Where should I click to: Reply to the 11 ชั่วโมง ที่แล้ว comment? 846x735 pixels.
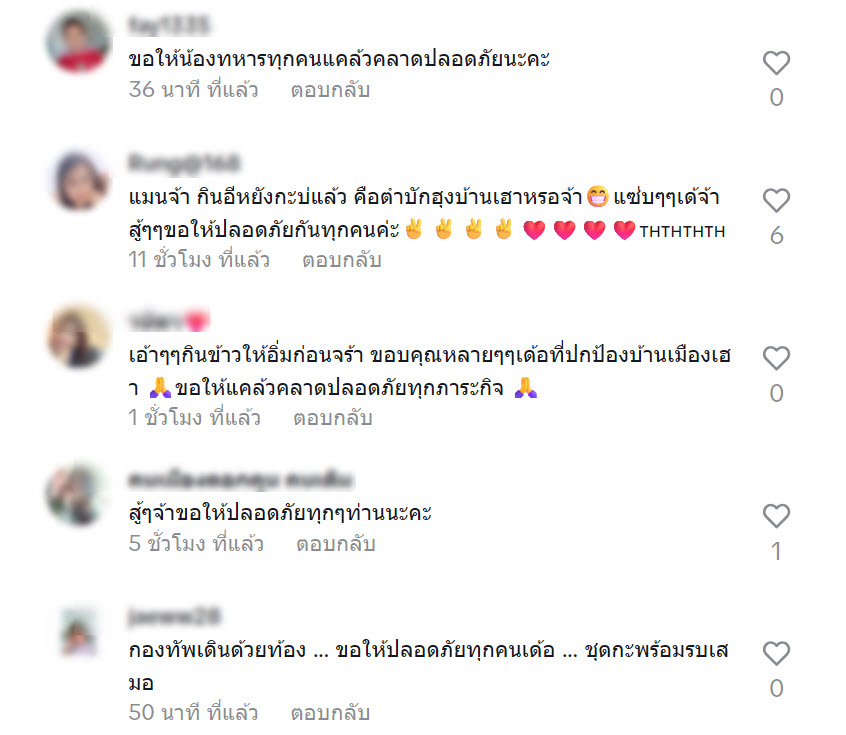point(342,260)
